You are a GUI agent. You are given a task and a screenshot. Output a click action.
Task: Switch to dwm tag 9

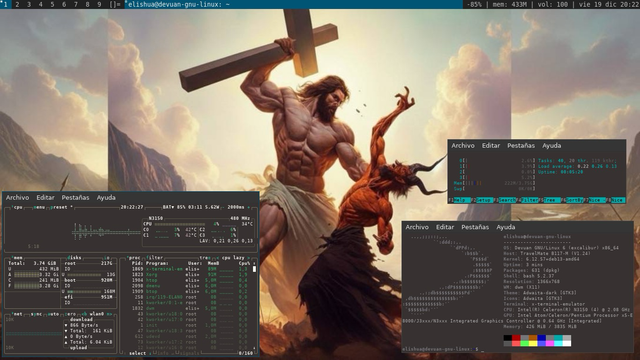99,4
